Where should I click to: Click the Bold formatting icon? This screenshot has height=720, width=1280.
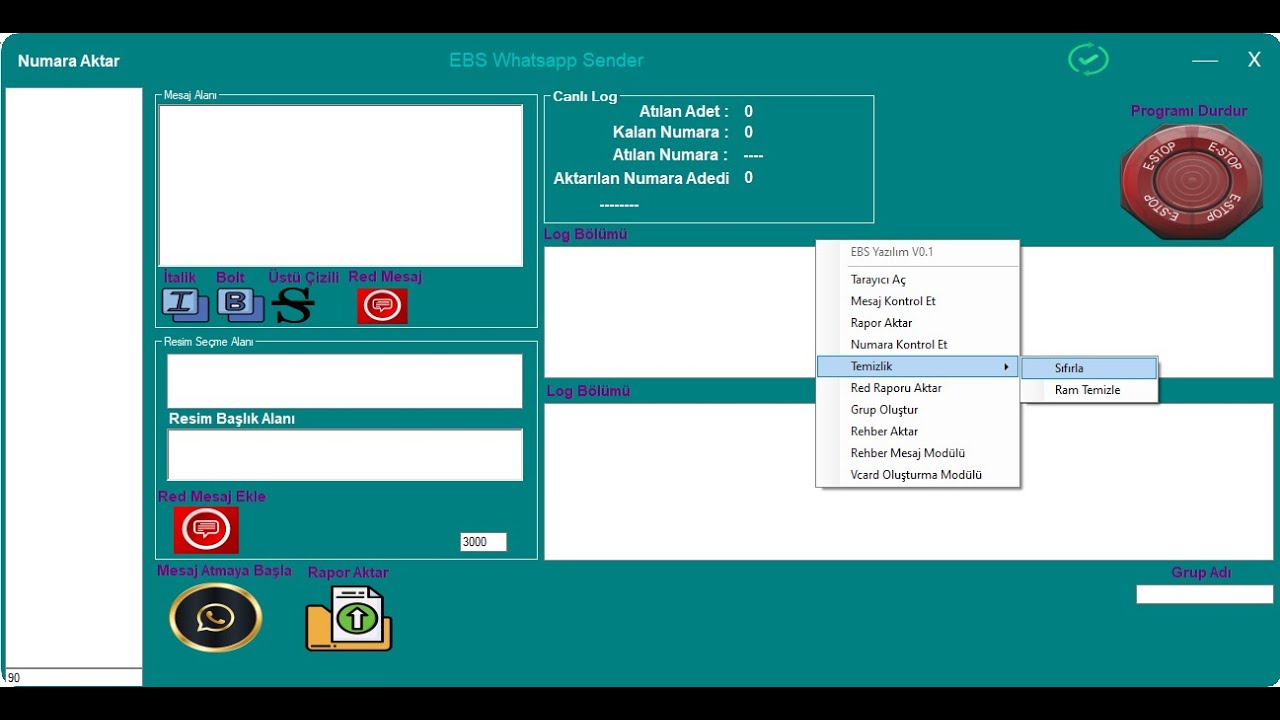(240, 305)
